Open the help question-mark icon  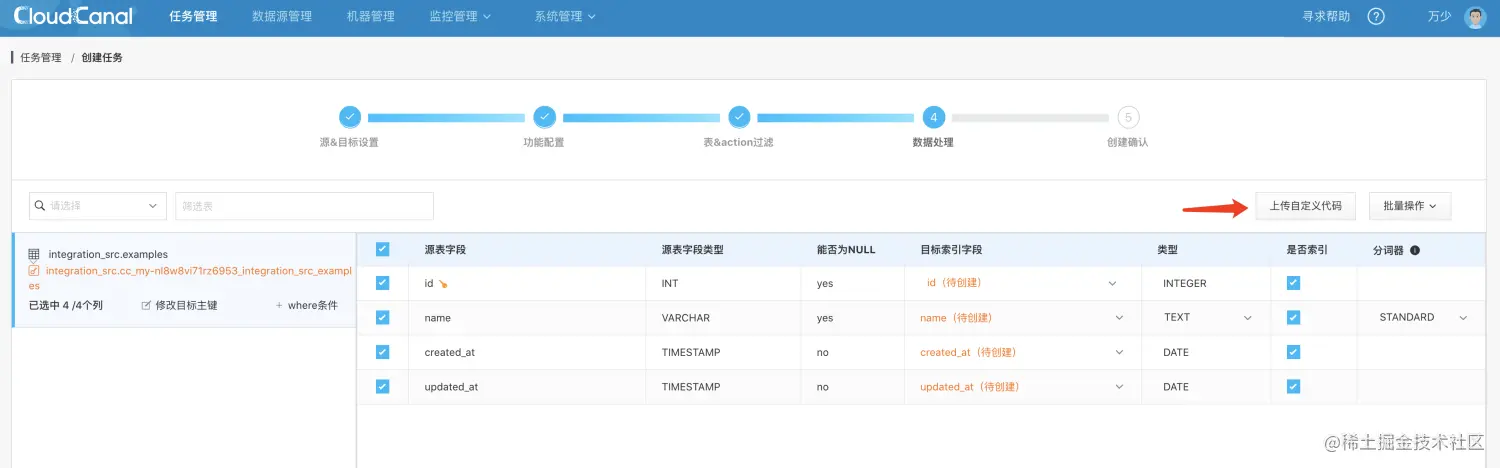coord(1376,16)
